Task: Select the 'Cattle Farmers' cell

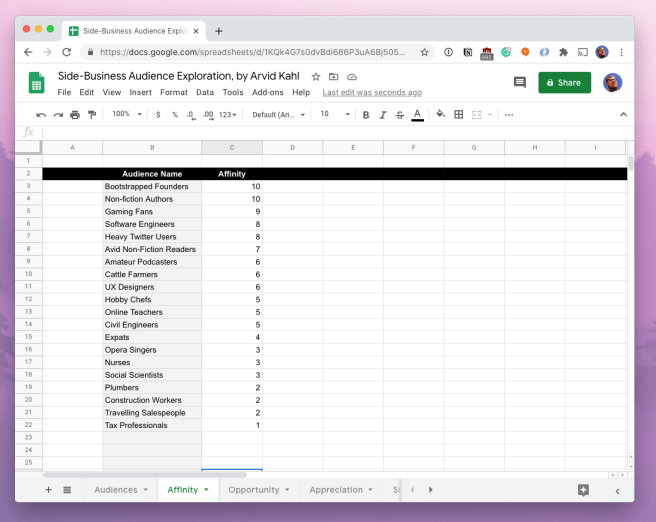Action: [152, 274]
